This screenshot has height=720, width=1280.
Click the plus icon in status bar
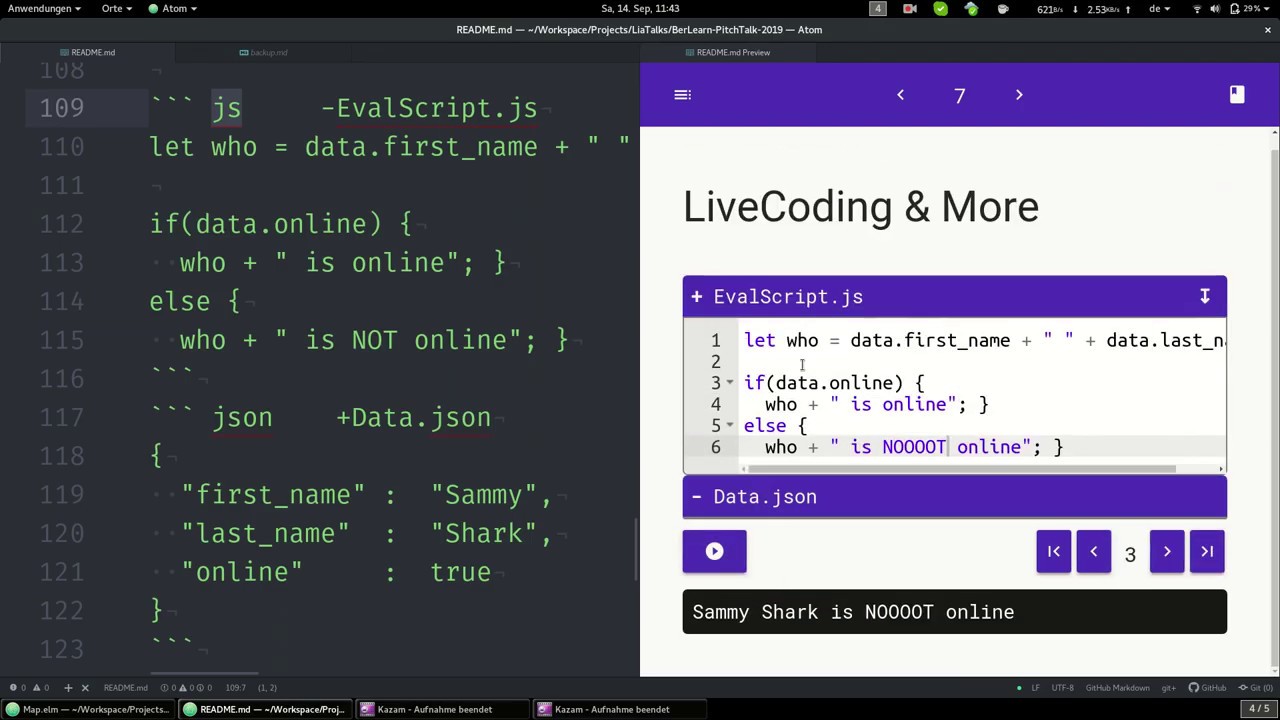(68, 688)
